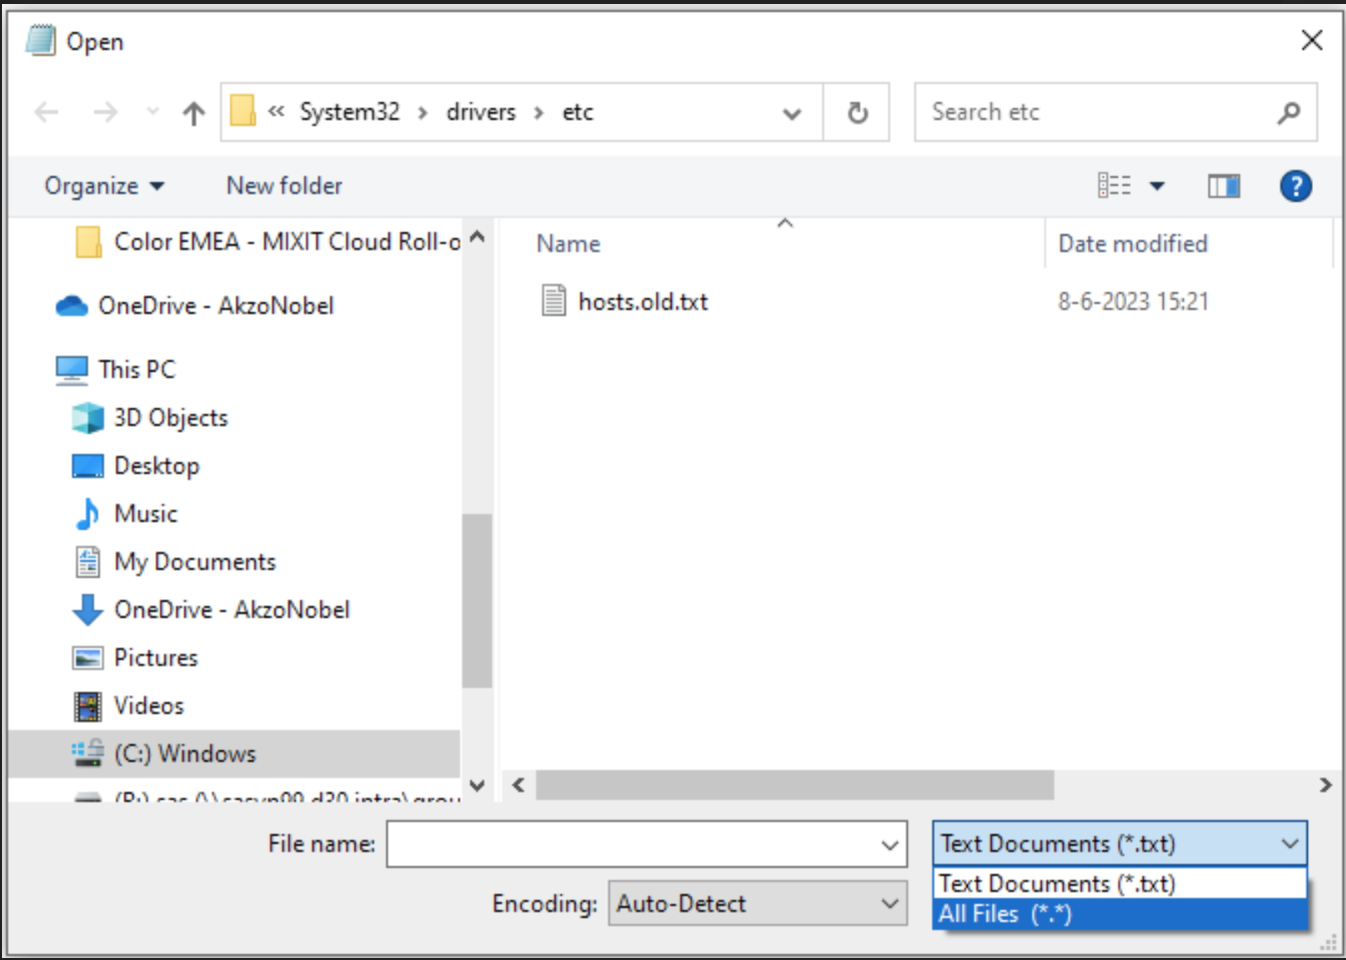Select All Files (*.*) filter
Image resolution: width=1346 pixels, height=960 pixels.
1003,913
